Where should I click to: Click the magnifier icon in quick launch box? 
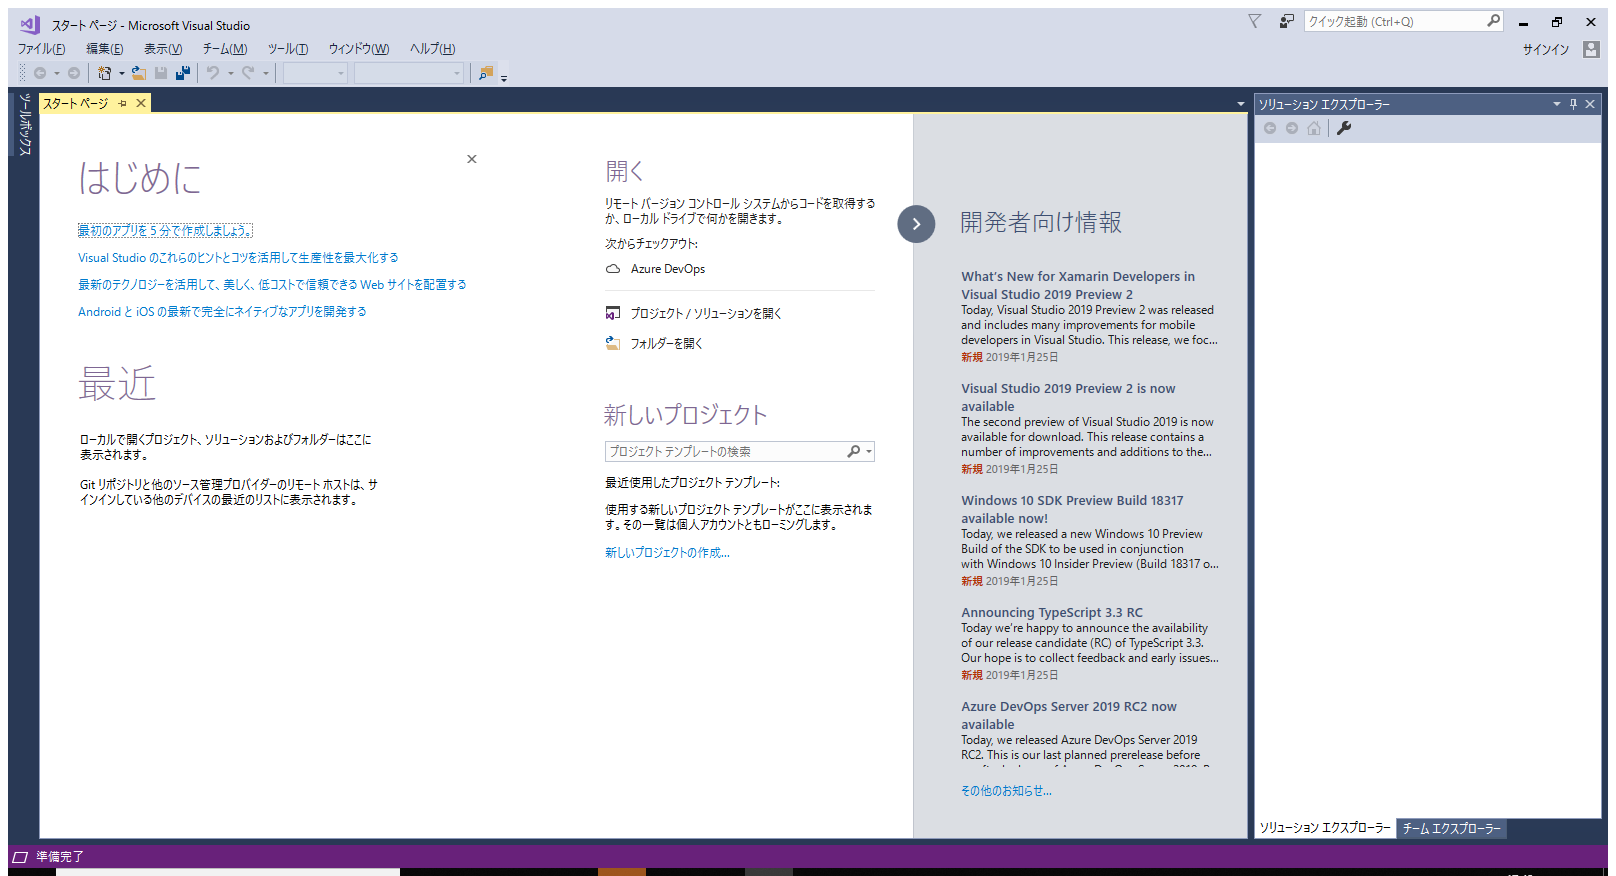[x=1493, y=21]
